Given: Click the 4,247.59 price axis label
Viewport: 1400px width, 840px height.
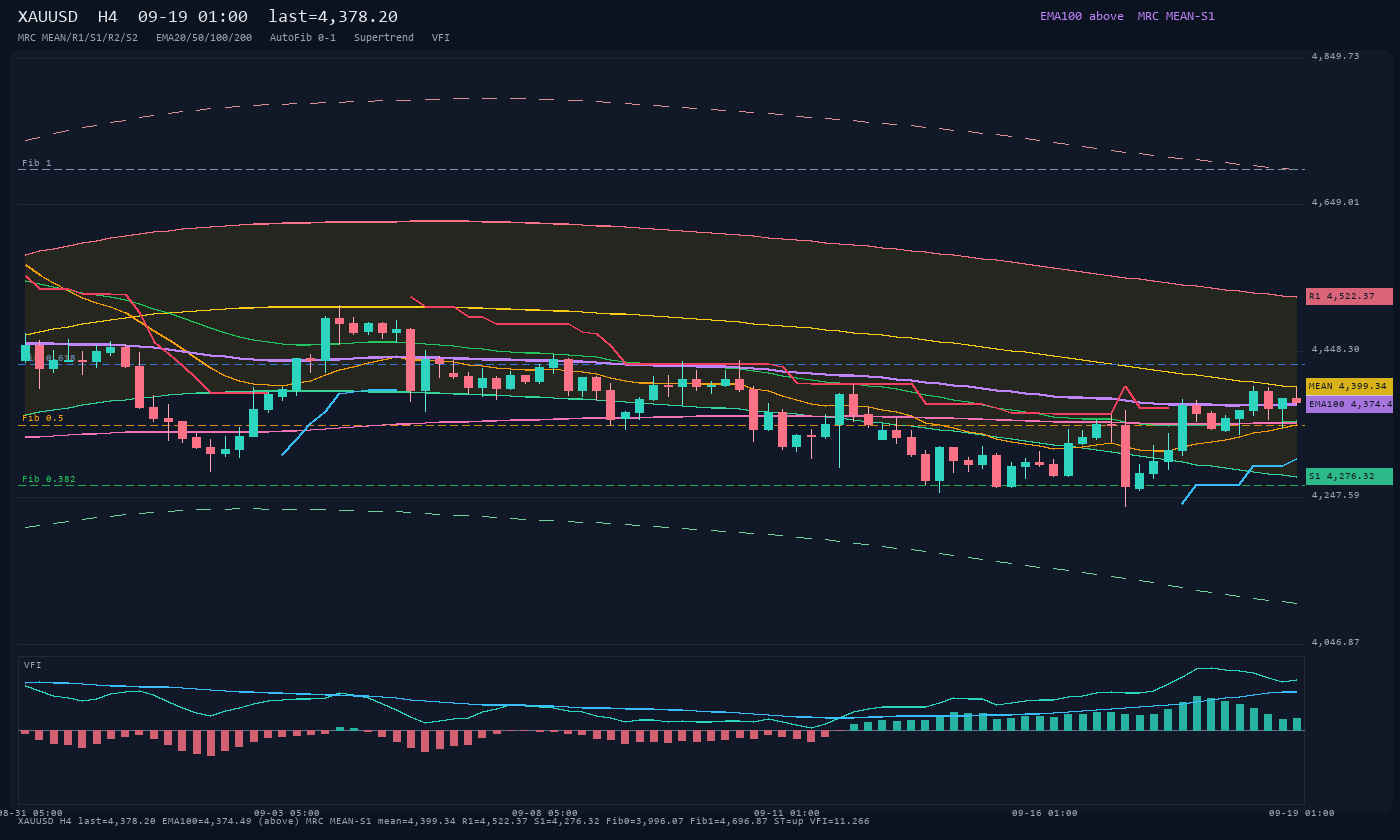Looking at the screenshot, I should [x=1335, y=495].
